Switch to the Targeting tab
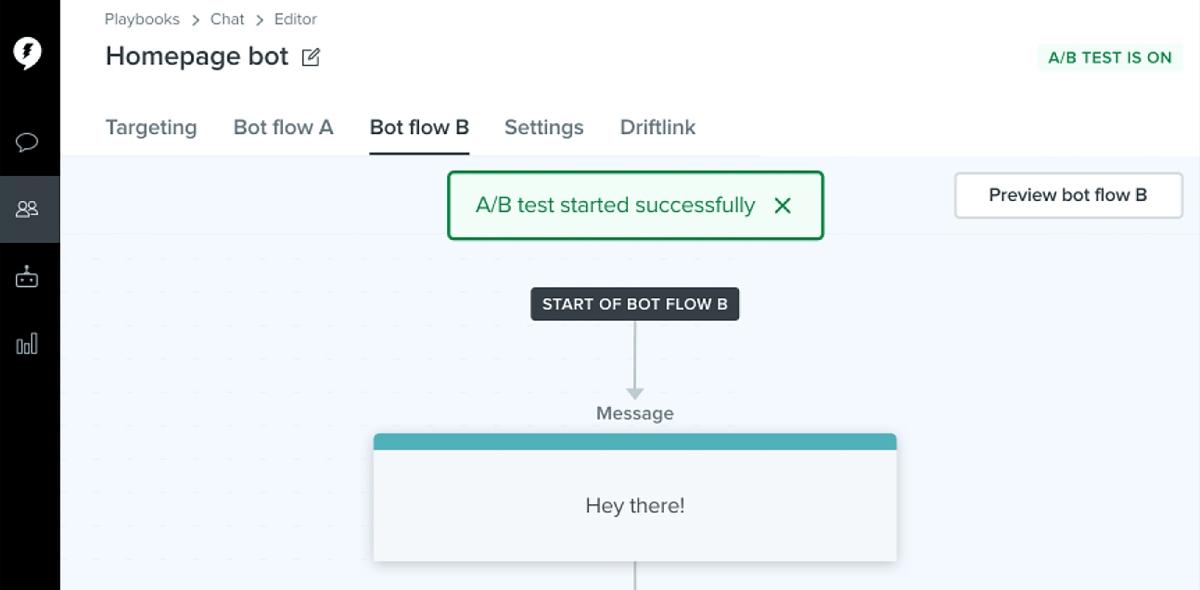The width and height of the screenshot is (1200, 590). tap(151, 128)
